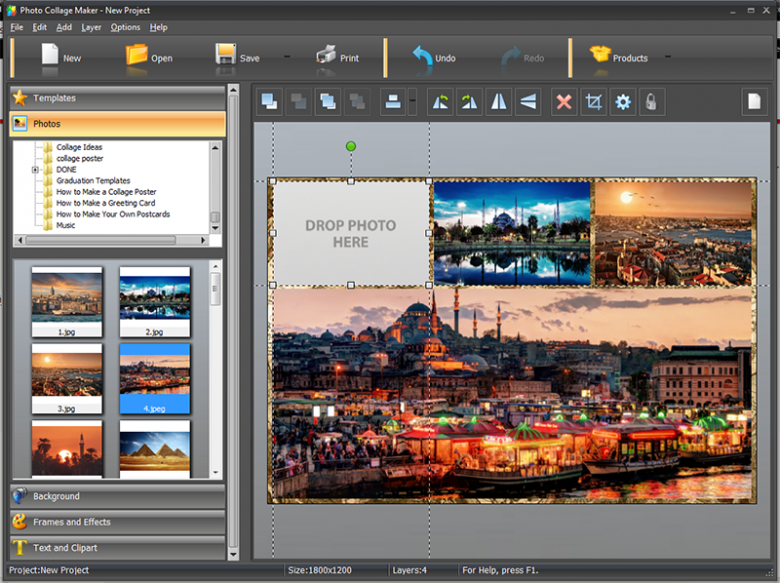Select the 2.jpg thumbnail
The image size is (780, 583).
click(x=155, y=301)
